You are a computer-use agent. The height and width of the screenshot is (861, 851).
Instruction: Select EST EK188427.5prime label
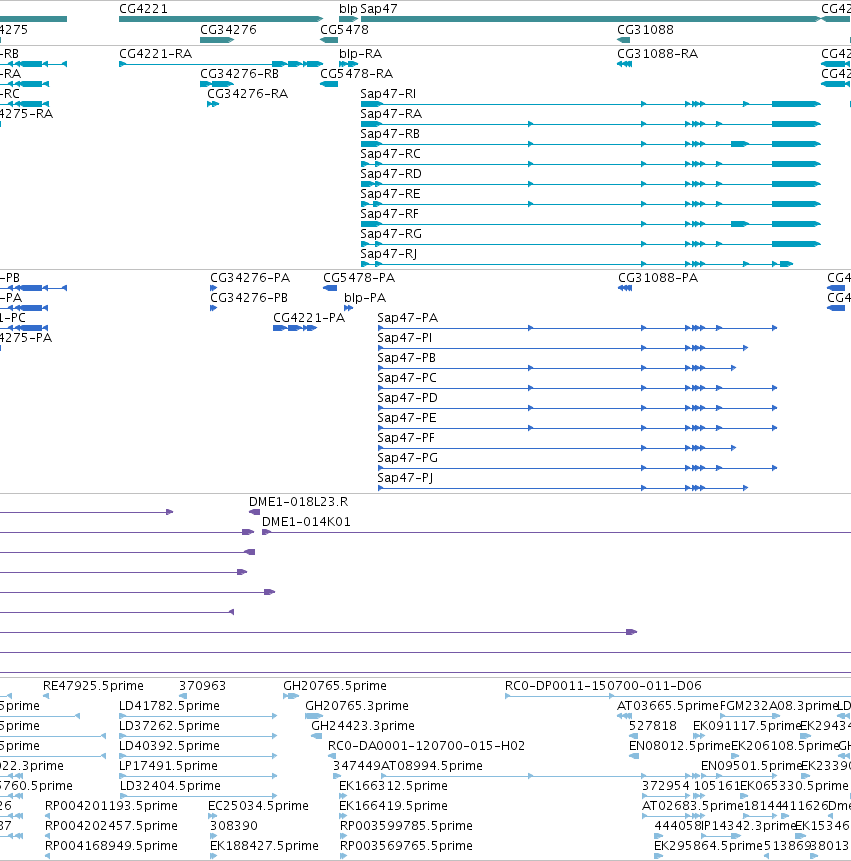[264, 846]
